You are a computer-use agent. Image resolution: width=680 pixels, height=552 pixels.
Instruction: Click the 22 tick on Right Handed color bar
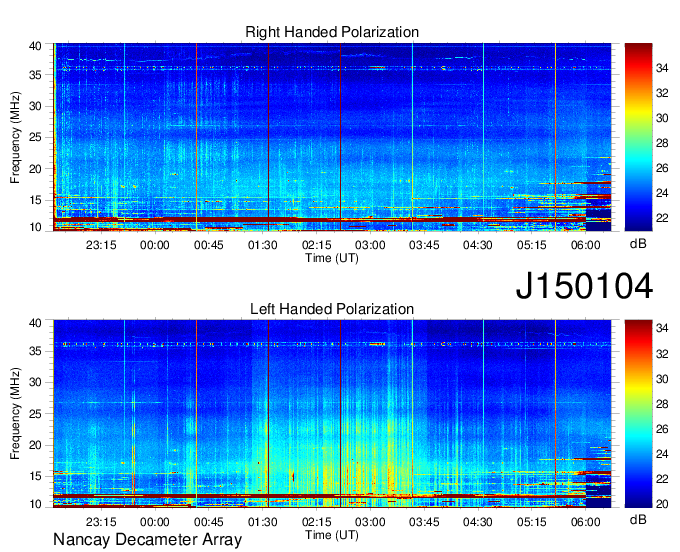click(662, 218)
